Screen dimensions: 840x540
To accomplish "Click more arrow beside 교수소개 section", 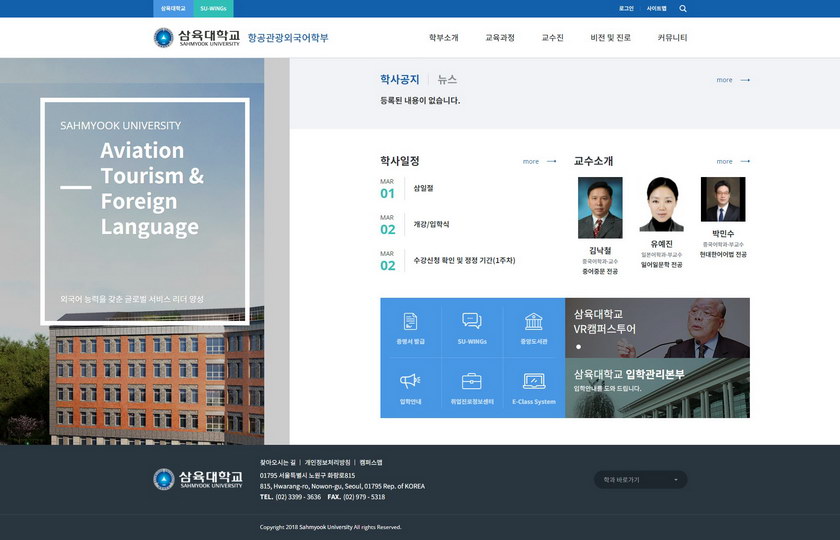I will [733, 161].
